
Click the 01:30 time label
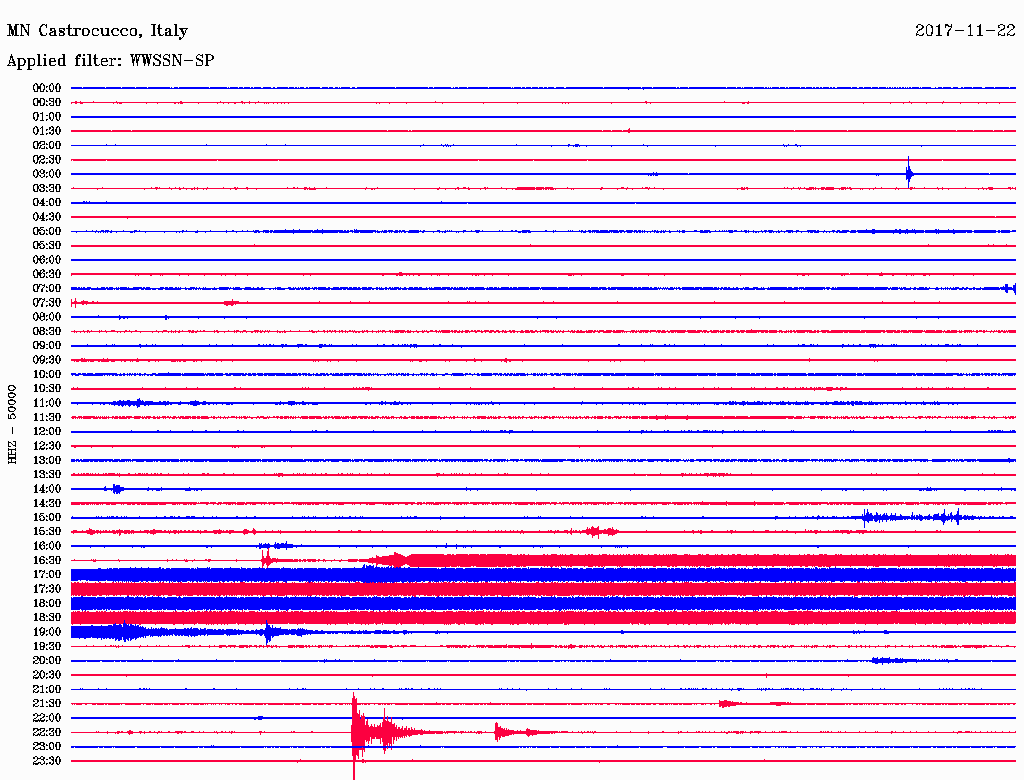click(47, 131)
